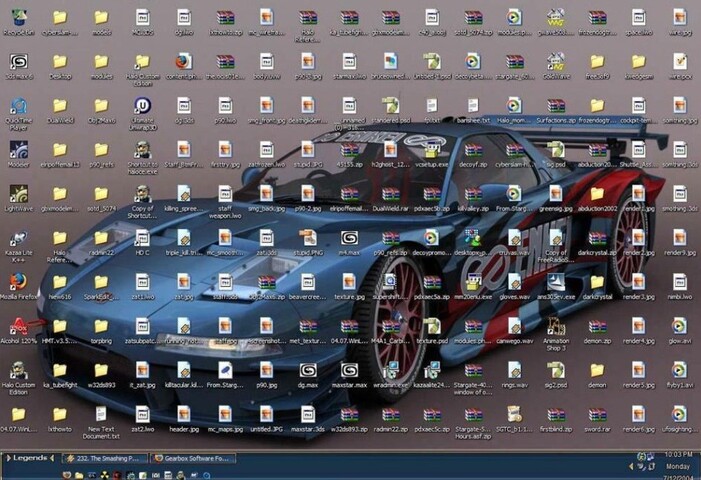Click the taskbar clock showing 10:03 PM

click(678, 455)
